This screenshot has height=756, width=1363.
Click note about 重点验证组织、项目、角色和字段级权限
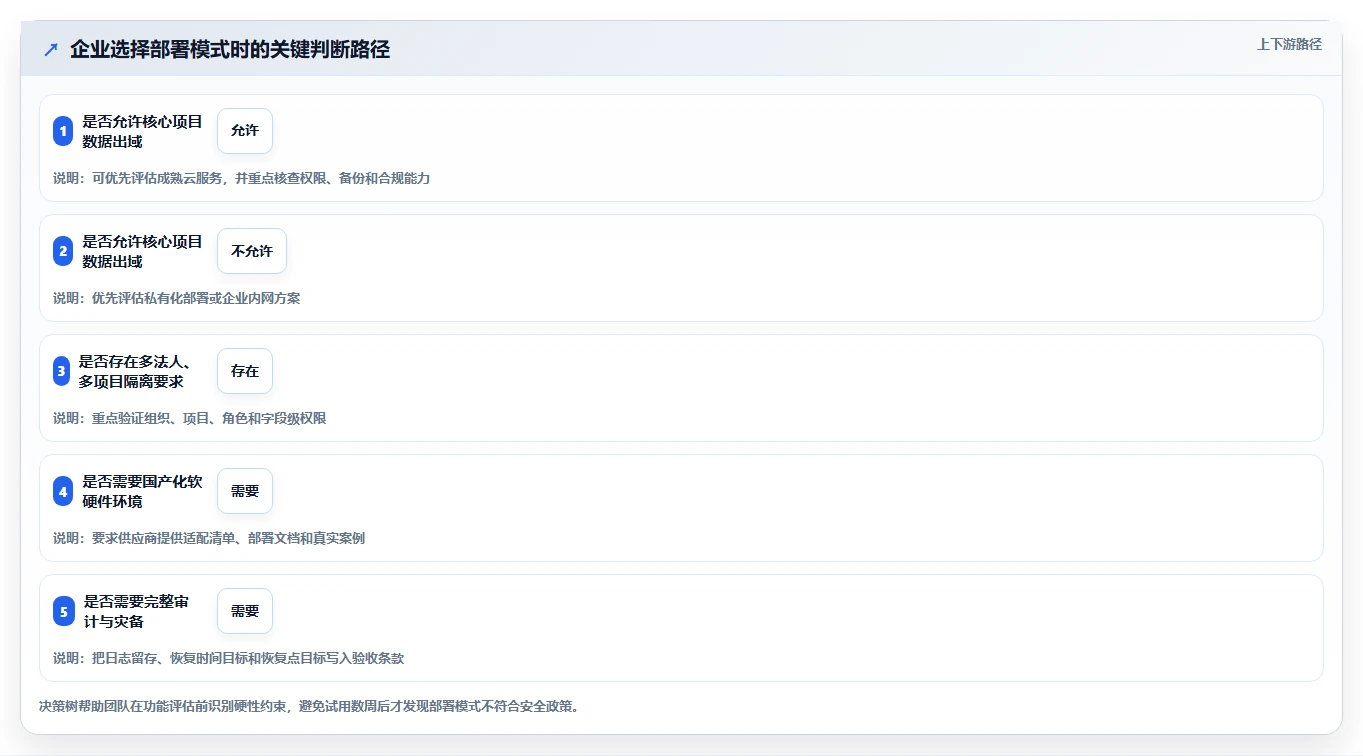click(189, 418)
